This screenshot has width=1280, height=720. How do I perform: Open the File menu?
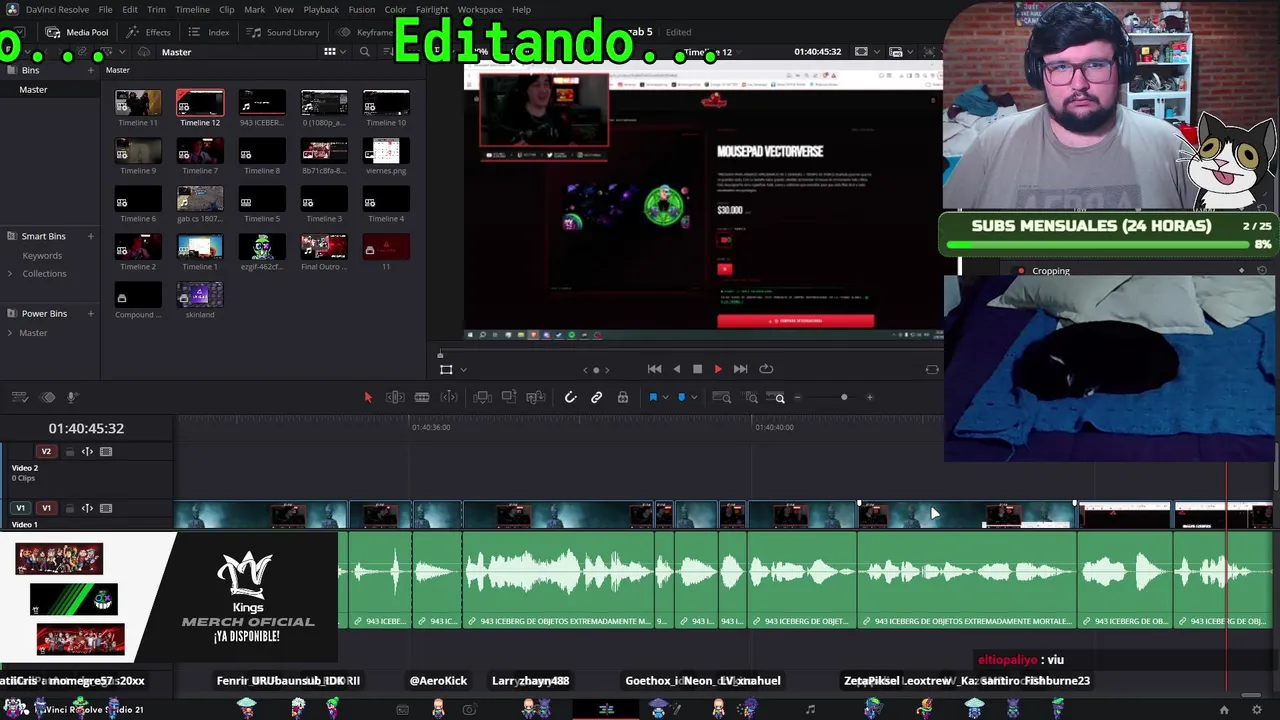(x=105, y=10)
